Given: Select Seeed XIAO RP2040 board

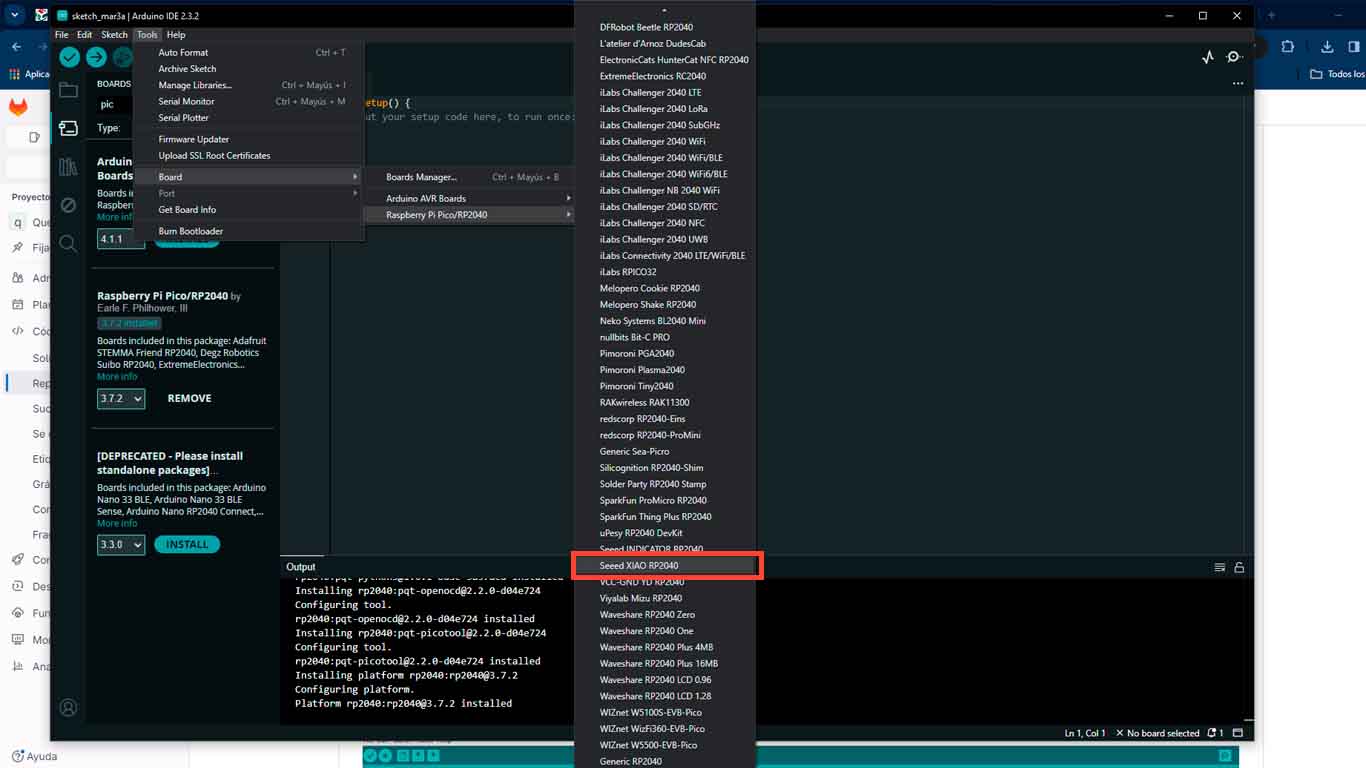Looking at the screenshot, I should (664, 566).
